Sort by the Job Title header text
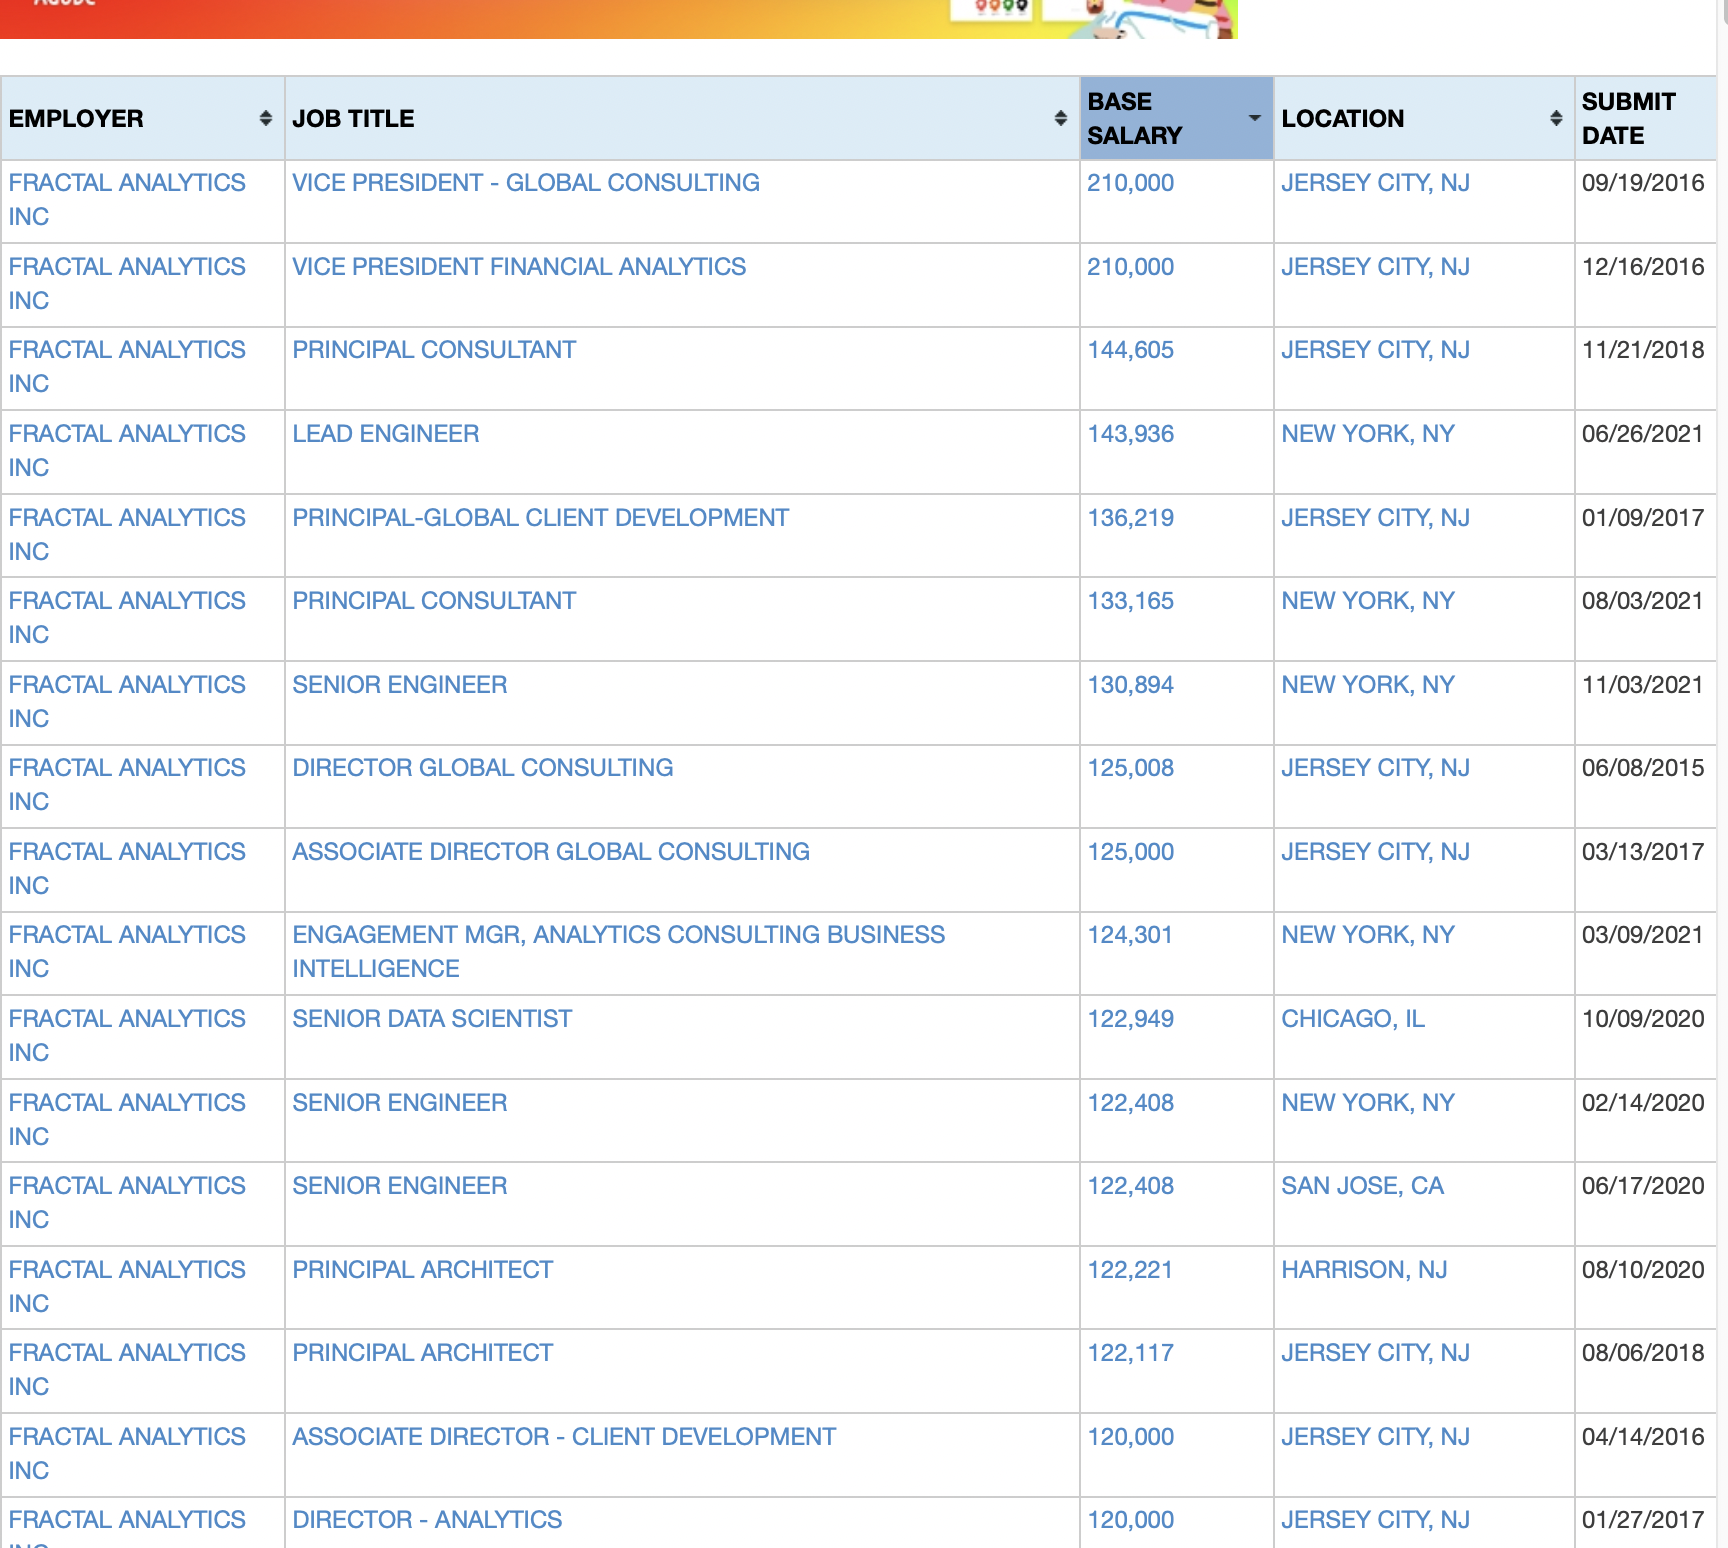This screenshot has width=1728, height=1548. coord(353,118)
